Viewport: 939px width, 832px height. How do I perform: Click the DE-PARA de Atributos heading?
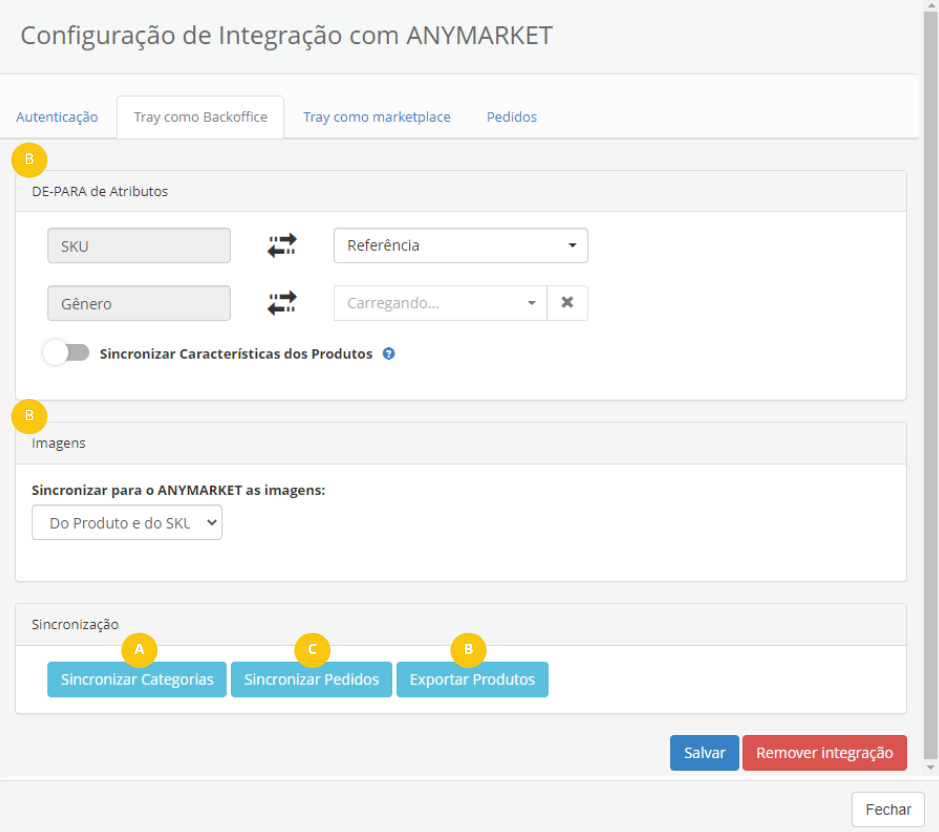100,192
